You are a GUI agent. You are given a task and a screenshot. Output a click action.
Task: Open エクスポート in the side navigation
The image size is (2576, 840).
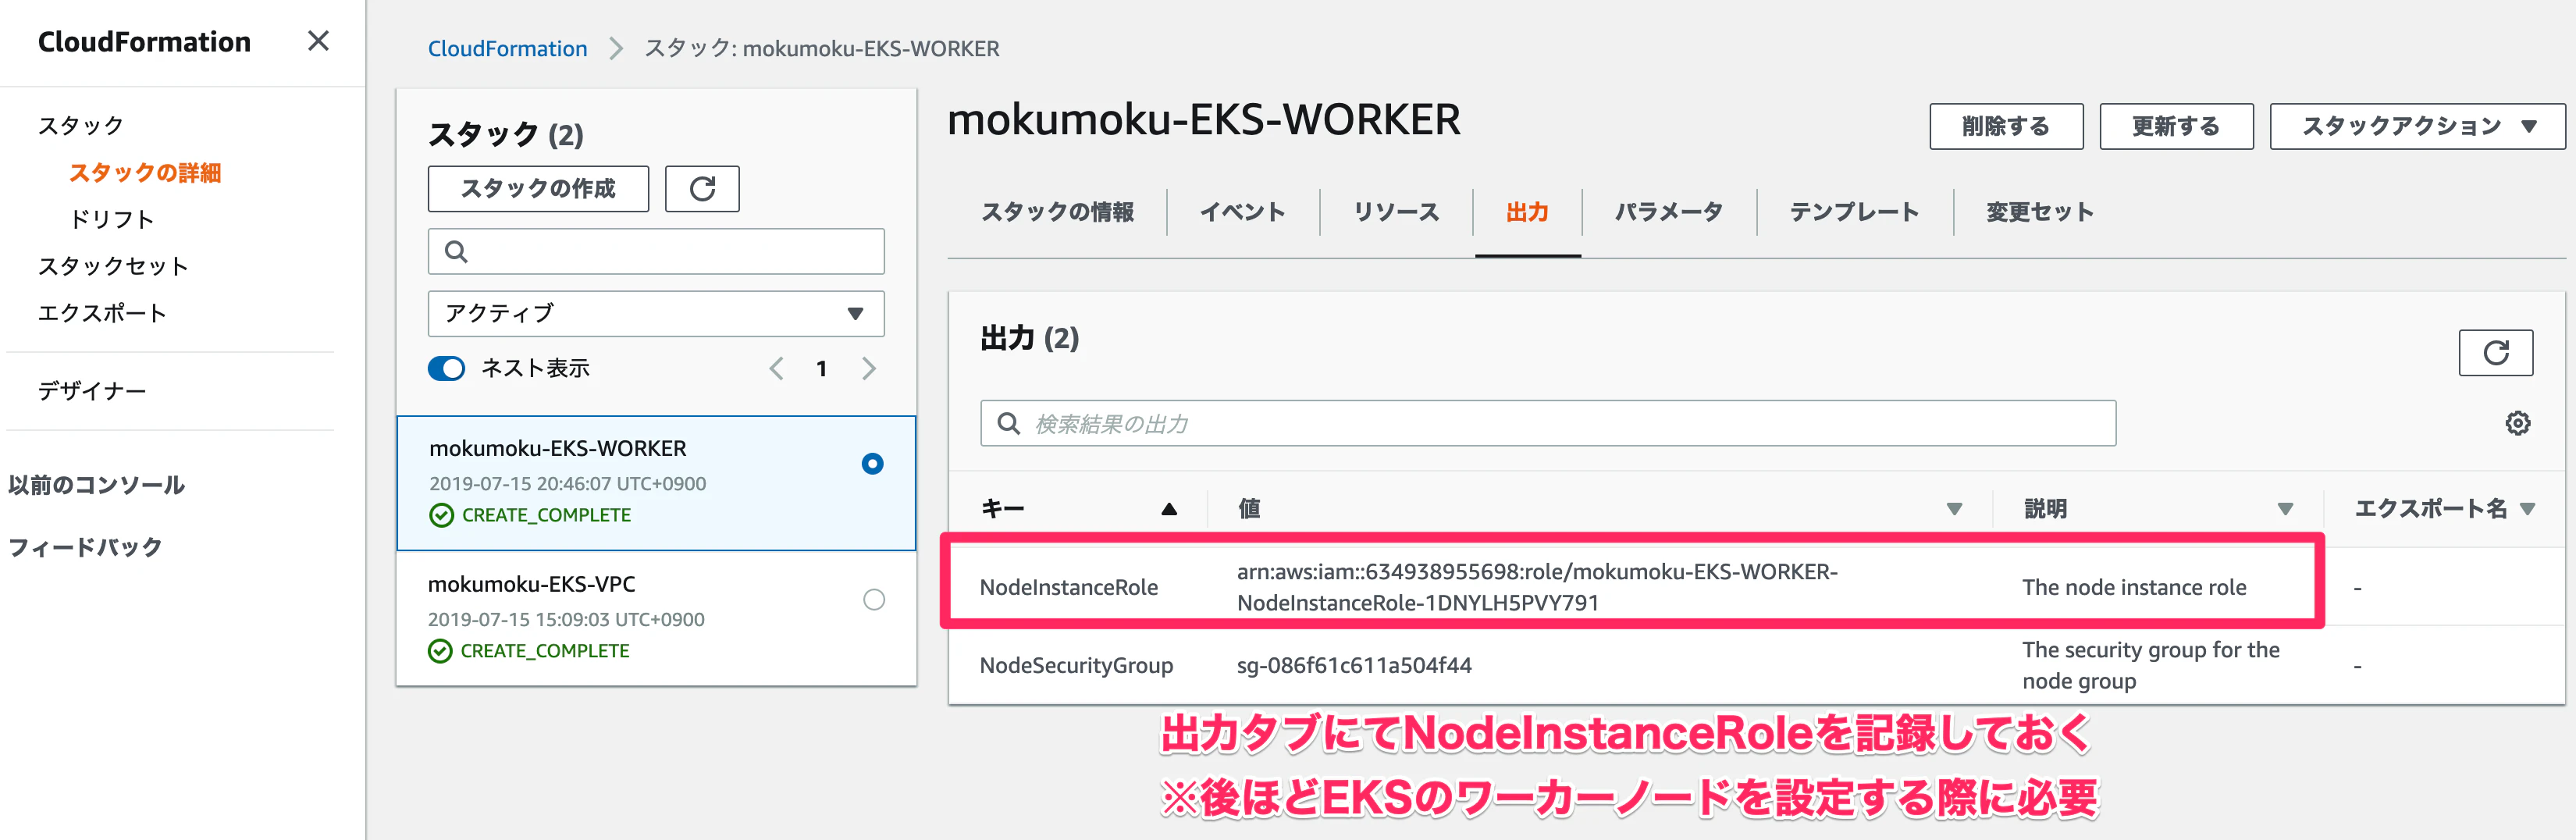(102, 313)
